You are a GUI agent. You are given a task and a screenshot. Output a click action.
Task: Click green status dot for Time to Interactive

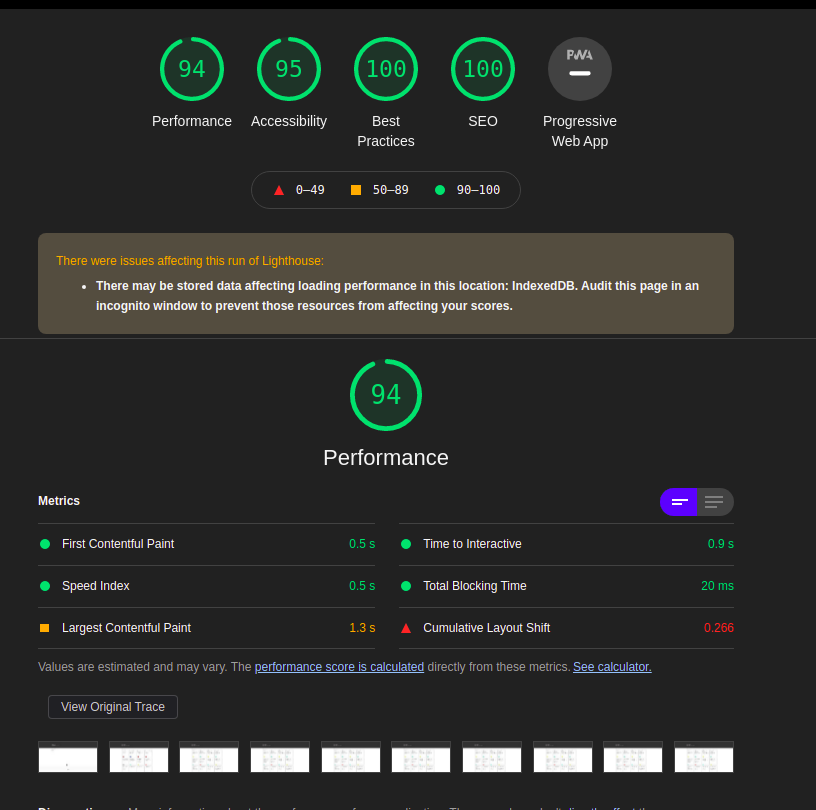coord(406,544)
